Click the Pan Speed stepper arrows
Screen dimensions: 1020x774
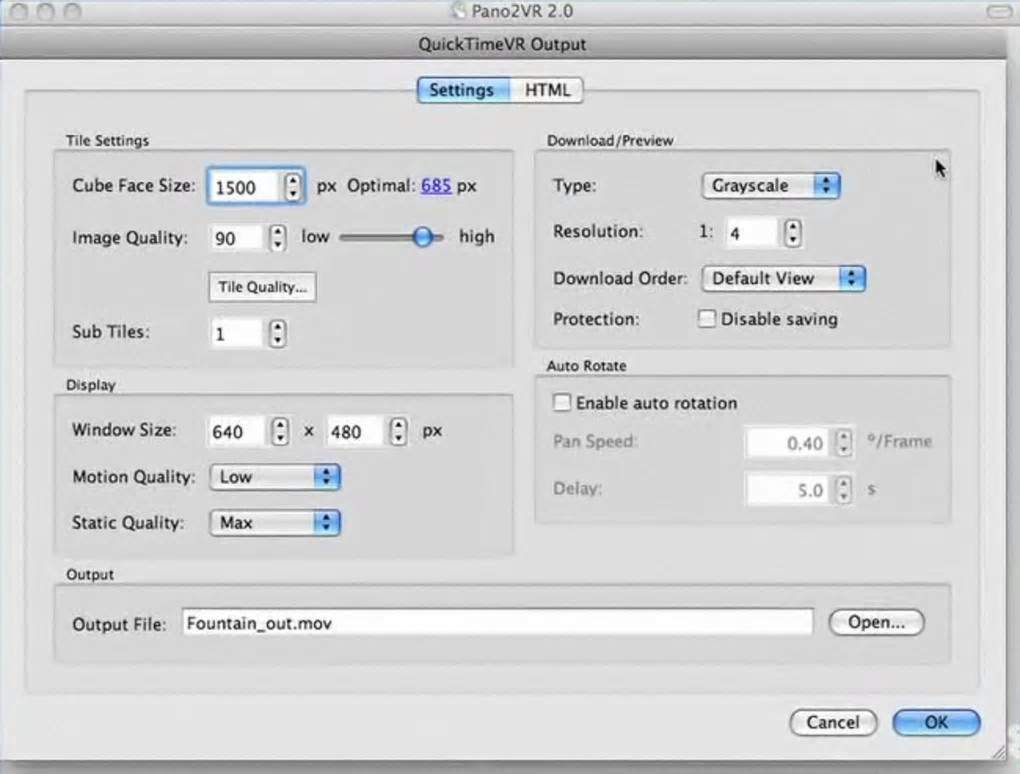click(x=844, y=443)
